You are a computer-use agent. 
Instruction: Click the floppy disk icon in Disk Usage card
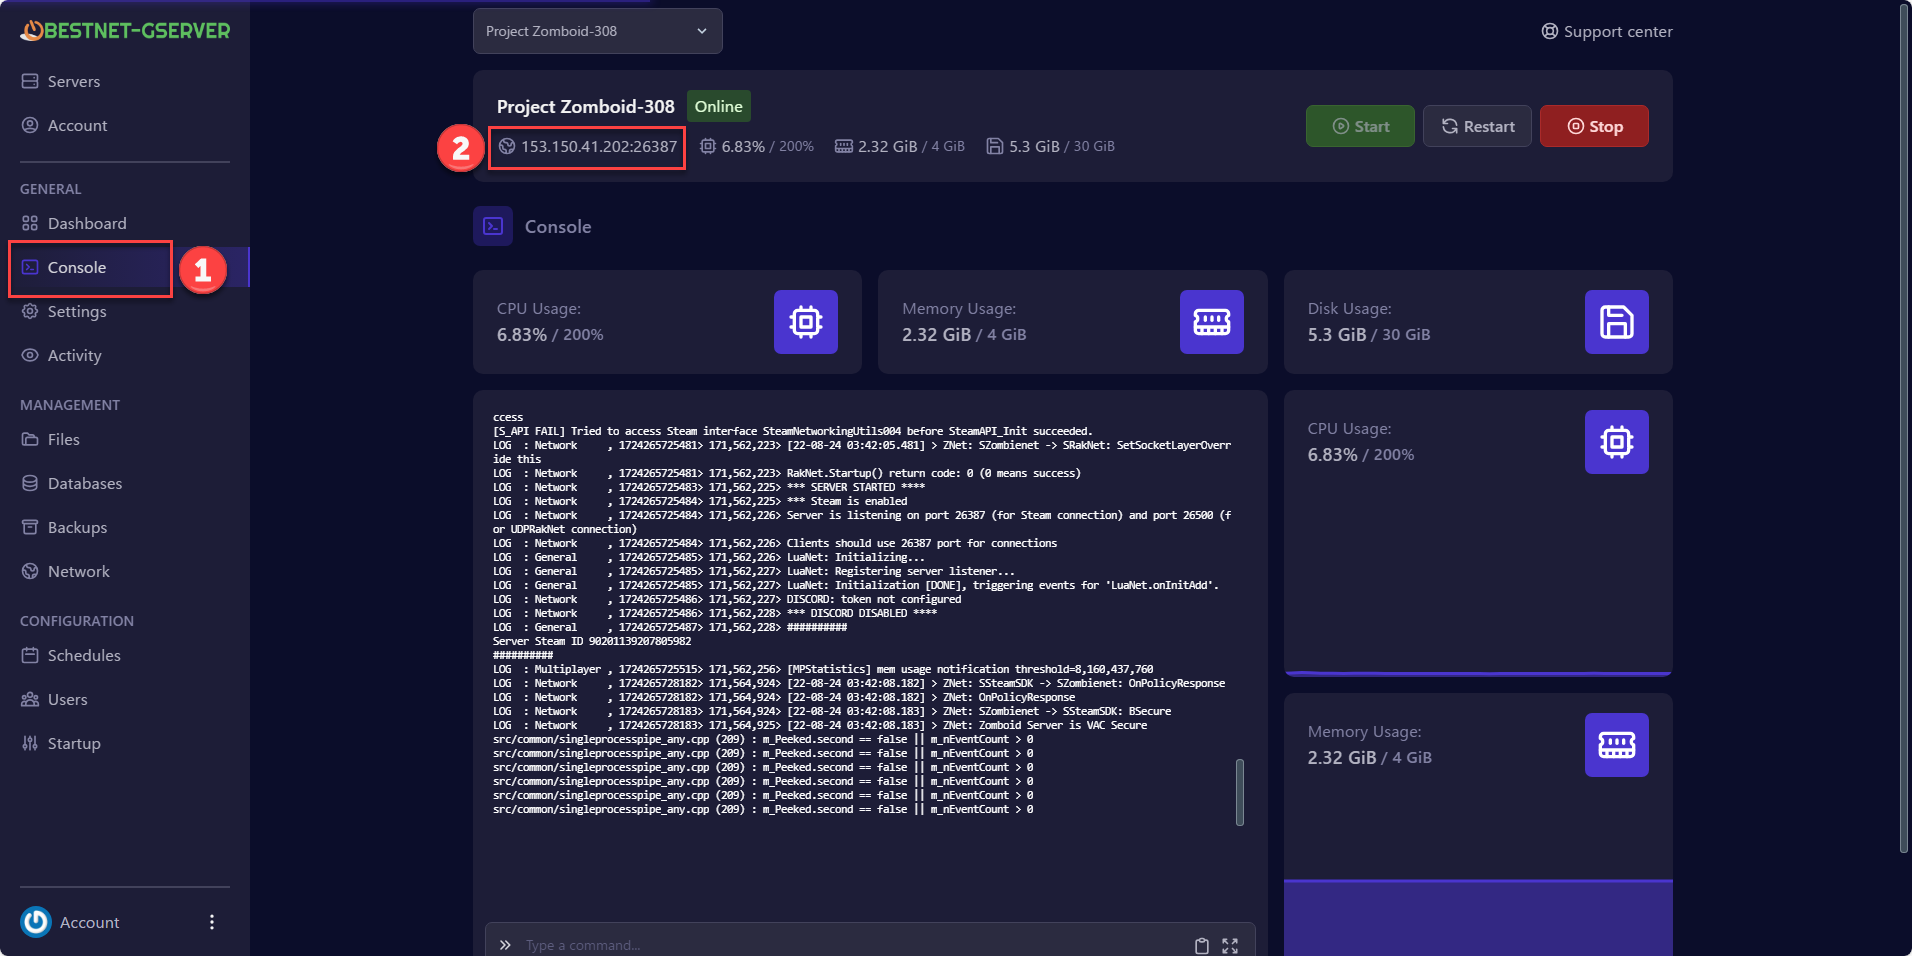point(1616,322)
